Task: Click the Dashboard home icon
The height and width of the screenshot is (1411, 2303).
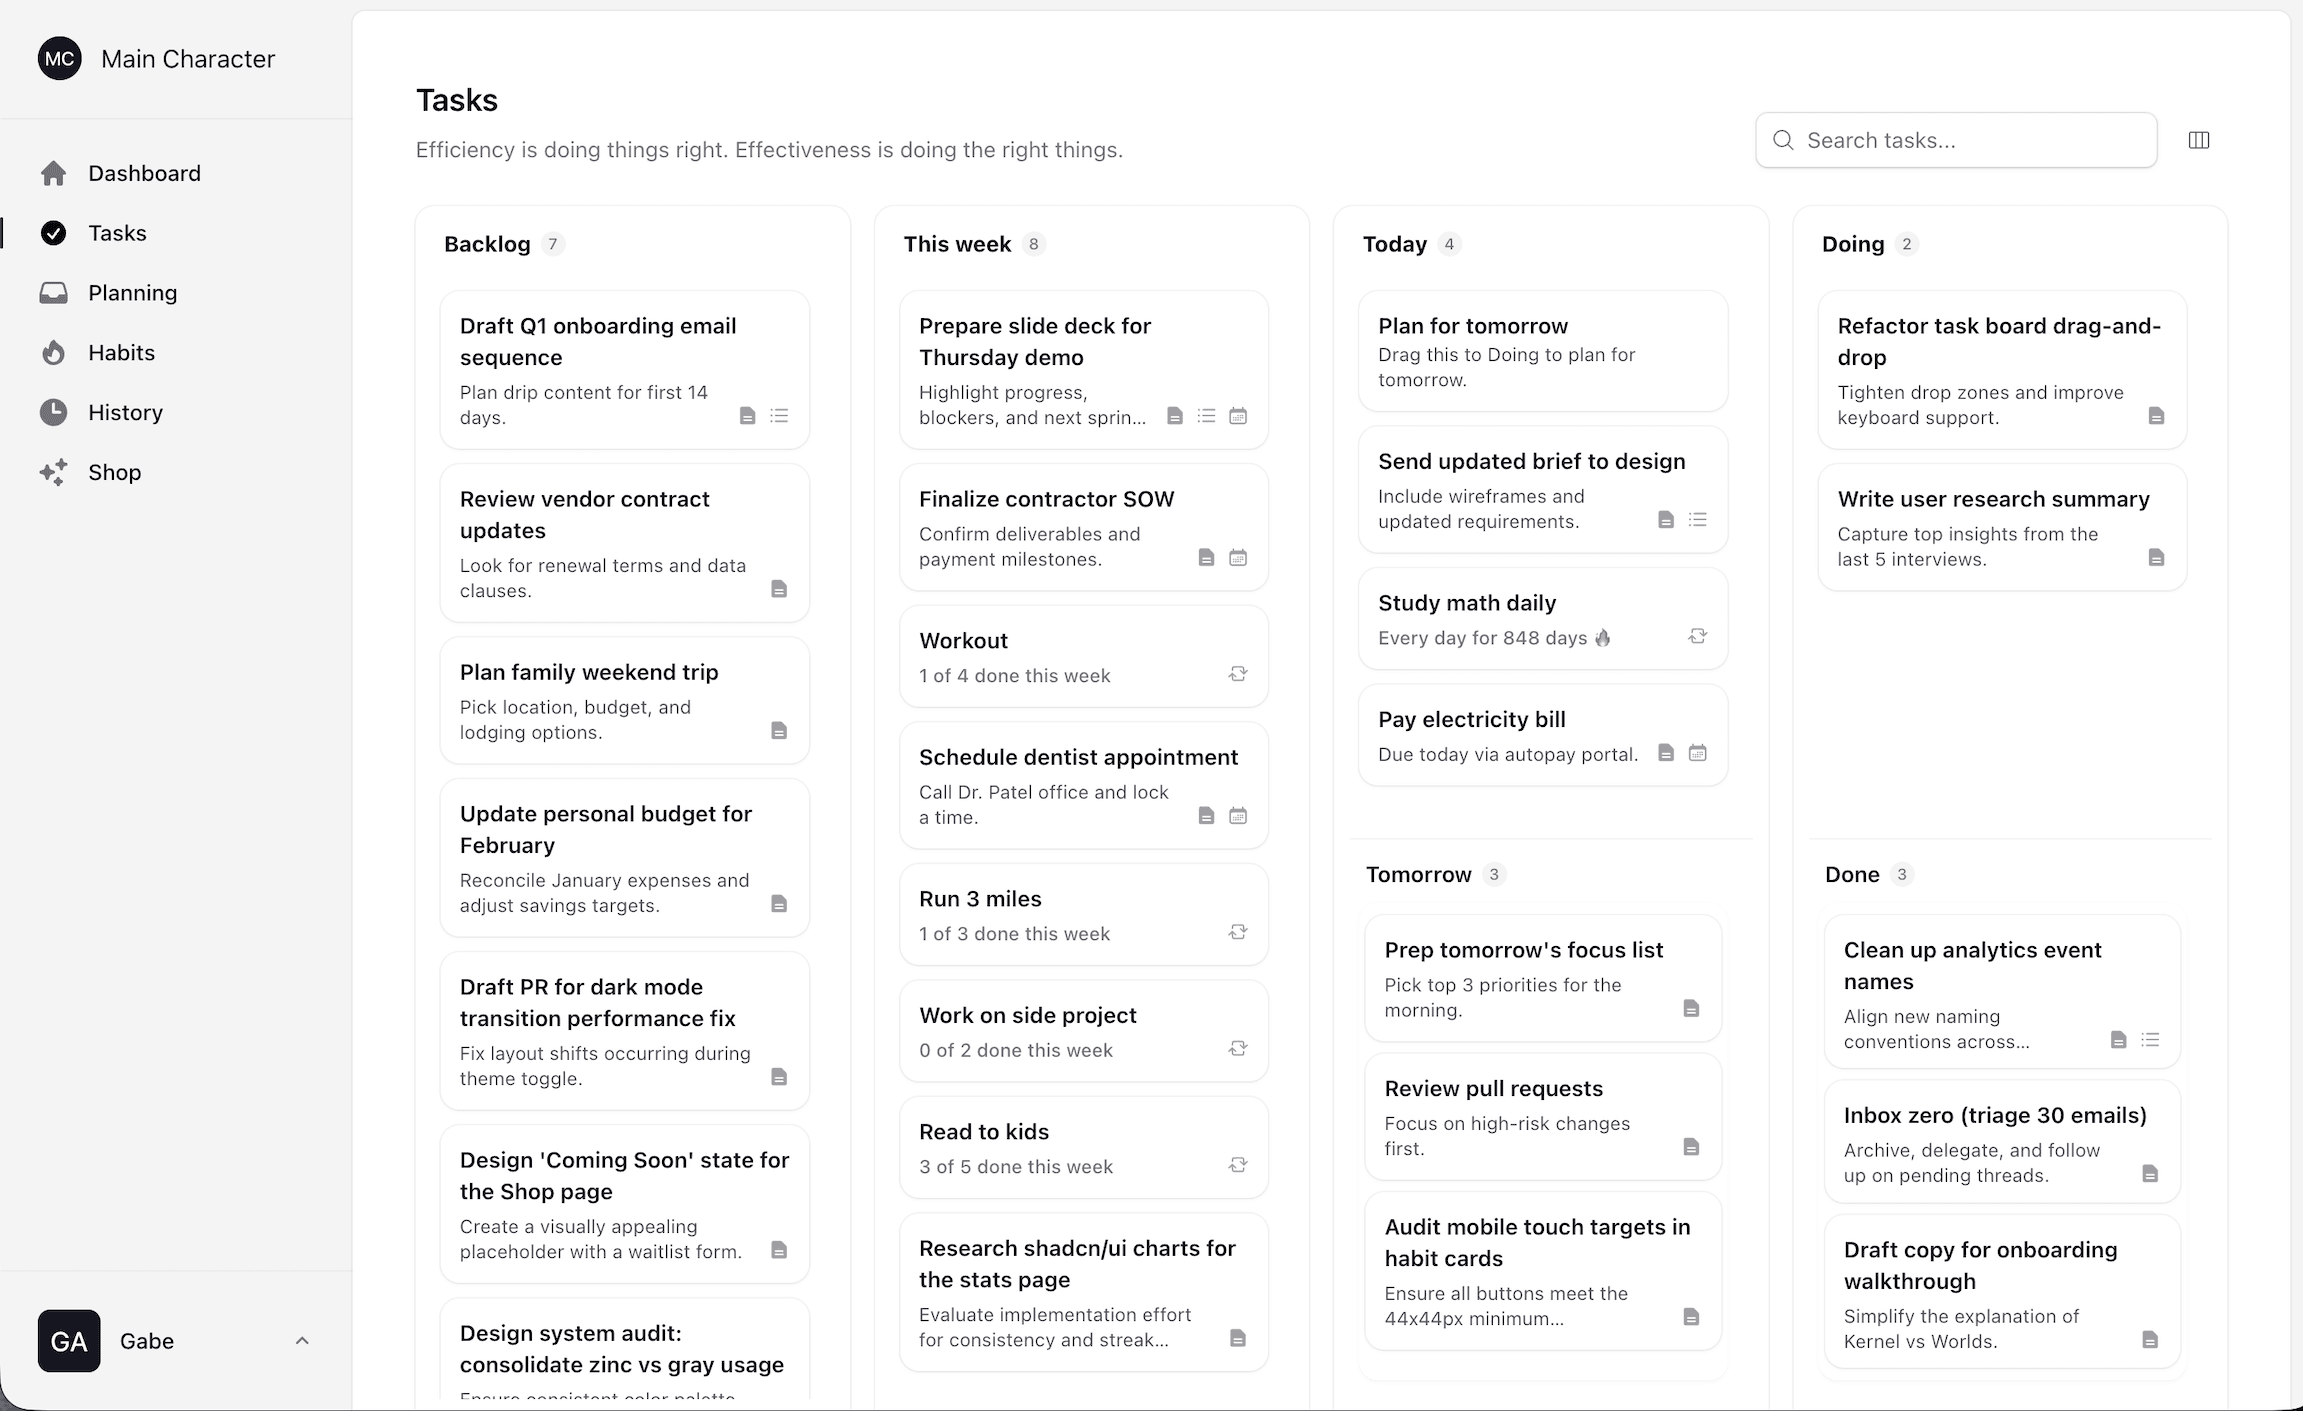Action: (x=53, y=173)
